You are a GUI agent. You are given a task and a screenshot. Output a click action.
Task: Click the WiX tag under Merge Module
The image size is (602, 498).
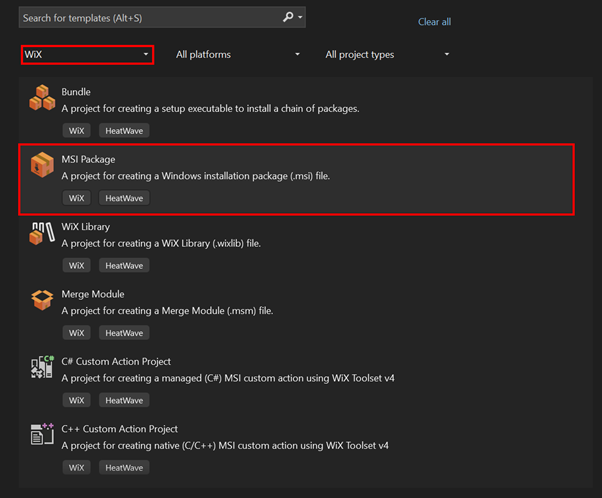point(76,333)
